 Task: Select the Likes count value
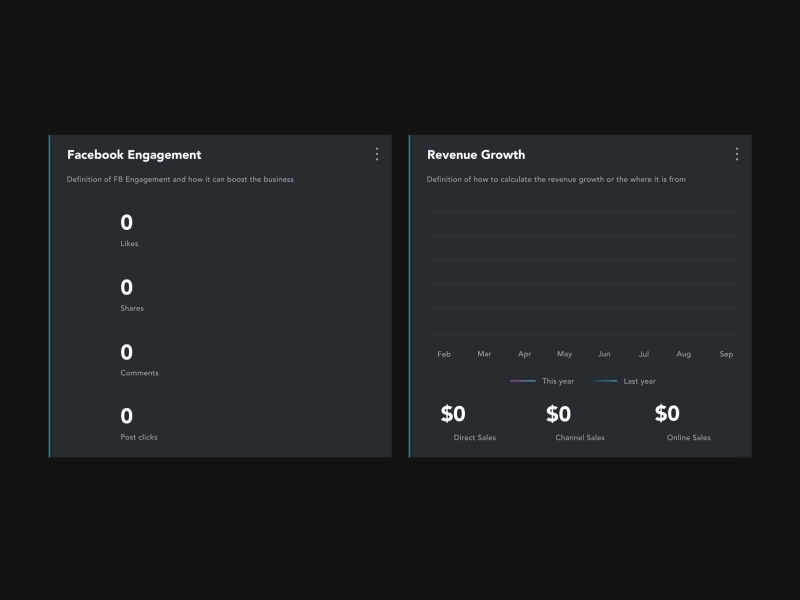coord(127,223)
